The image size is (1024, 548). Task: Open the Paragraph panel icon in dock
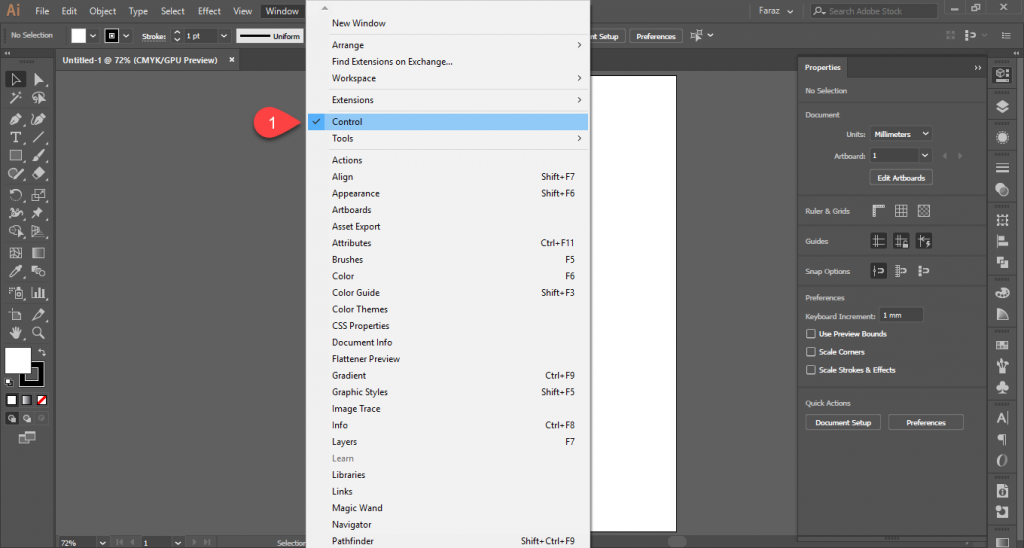(x=1002, y=440)
